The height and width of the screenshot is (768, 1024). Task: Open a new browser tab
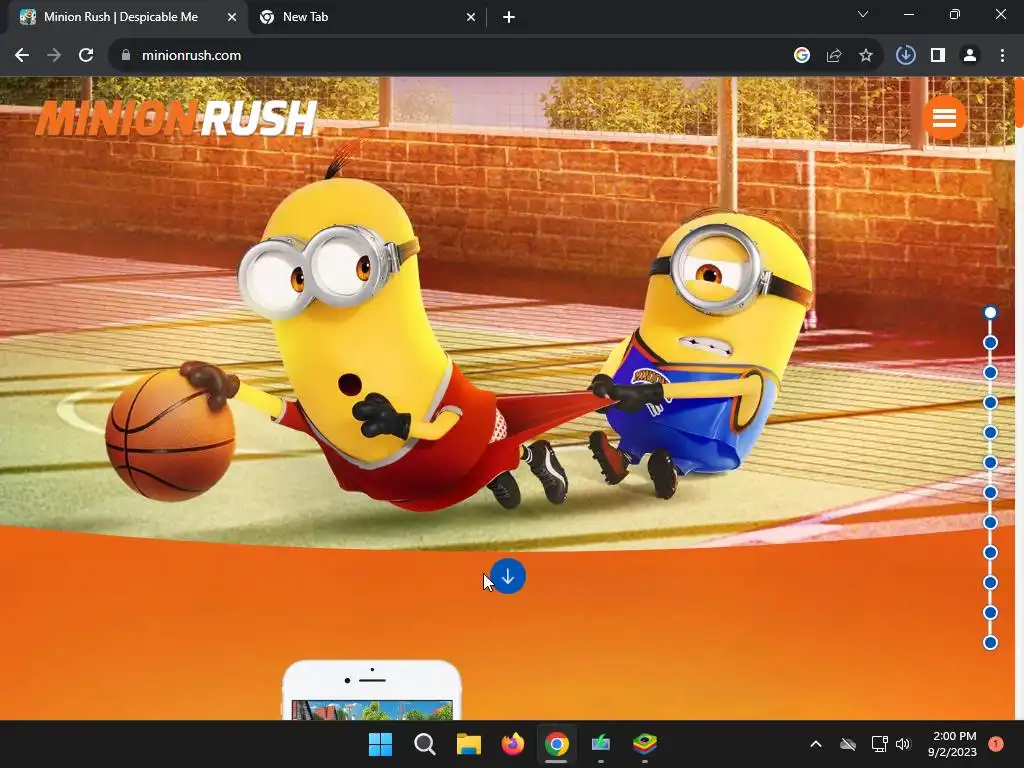(509, 18)
